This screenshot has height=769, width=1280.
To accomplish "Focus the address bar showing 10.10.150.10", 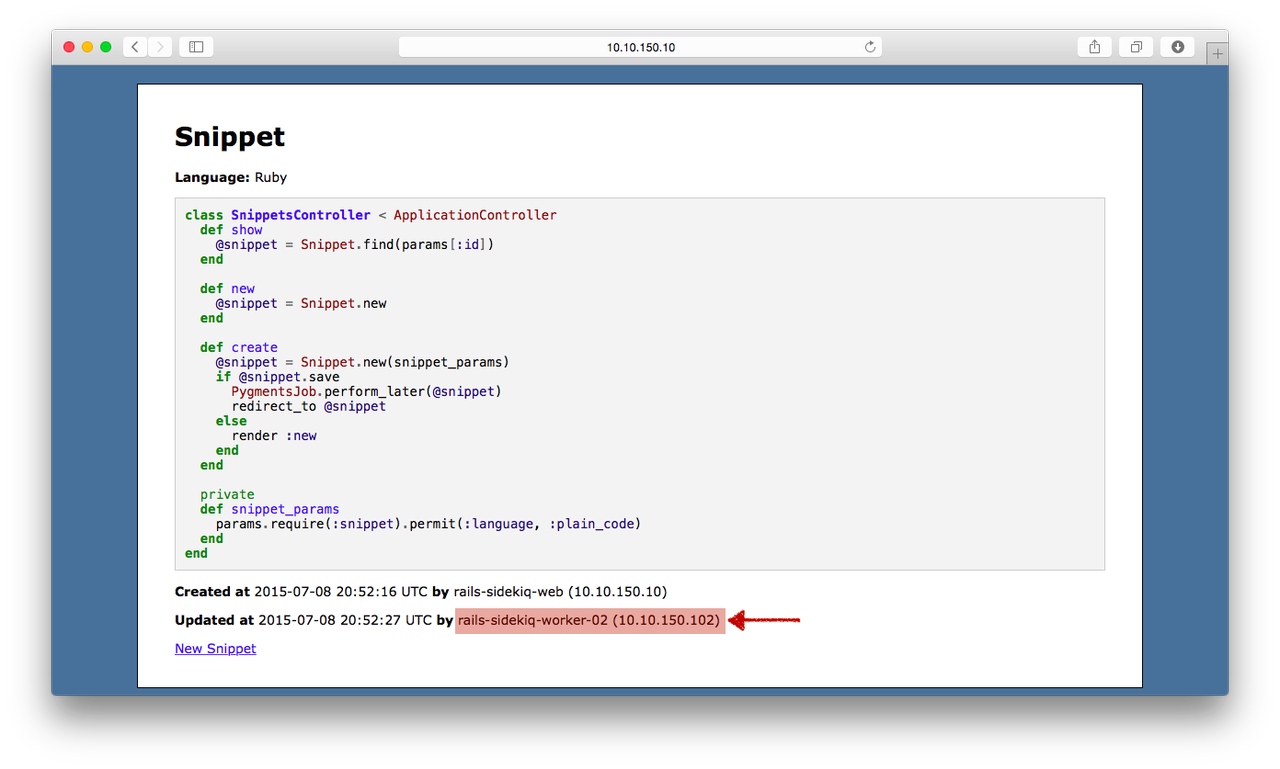I will pos(640,47).
